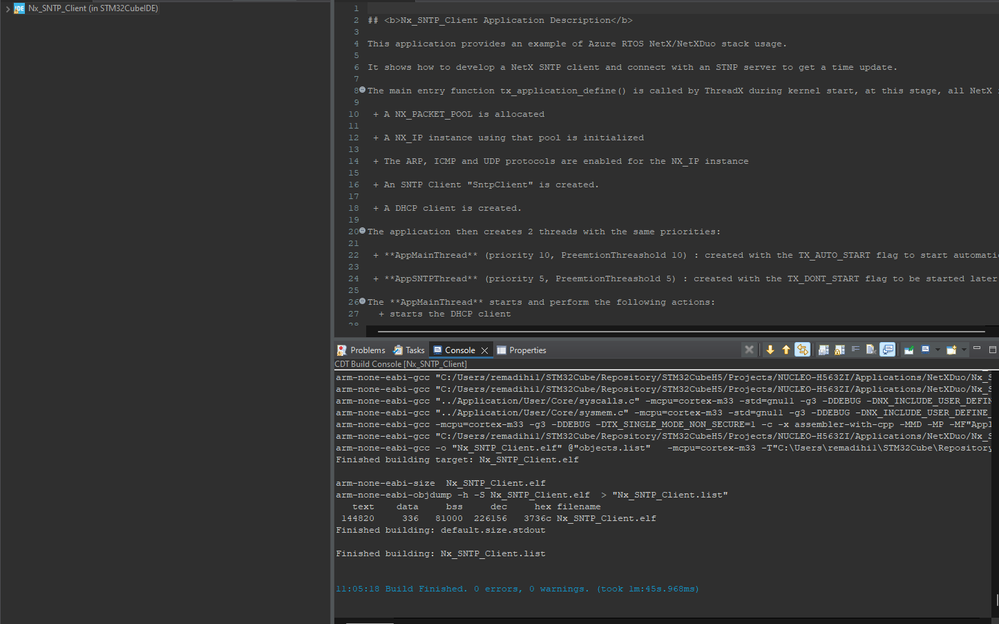Close the Console tab
Screen dimensions: 999x624
484,351
